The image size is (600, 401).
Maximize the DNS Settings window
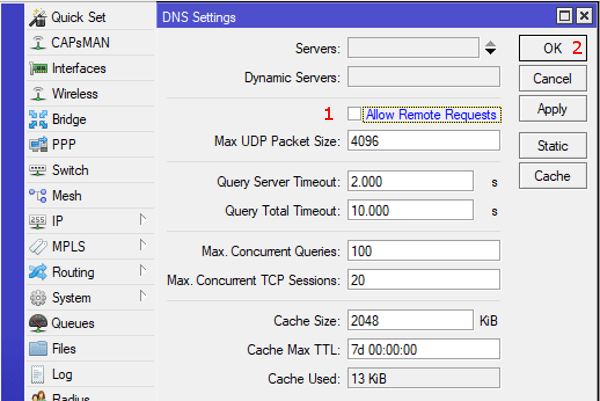click(564, 16)
